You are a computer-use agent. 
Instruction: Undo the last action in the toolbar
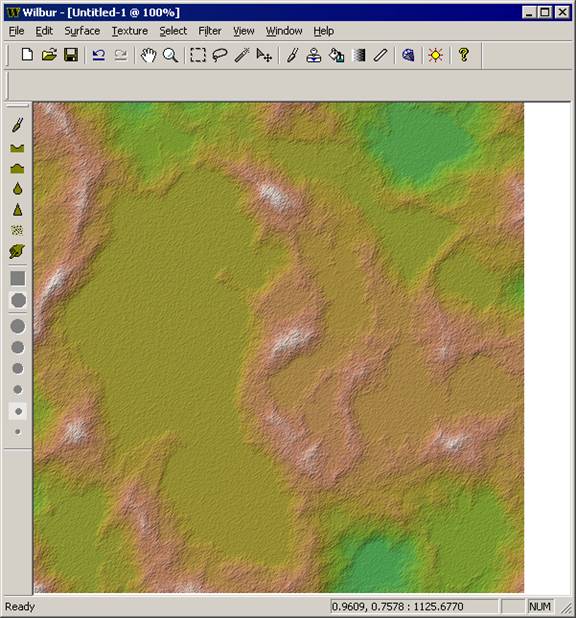pyautogui.click(x=99, y=55)
